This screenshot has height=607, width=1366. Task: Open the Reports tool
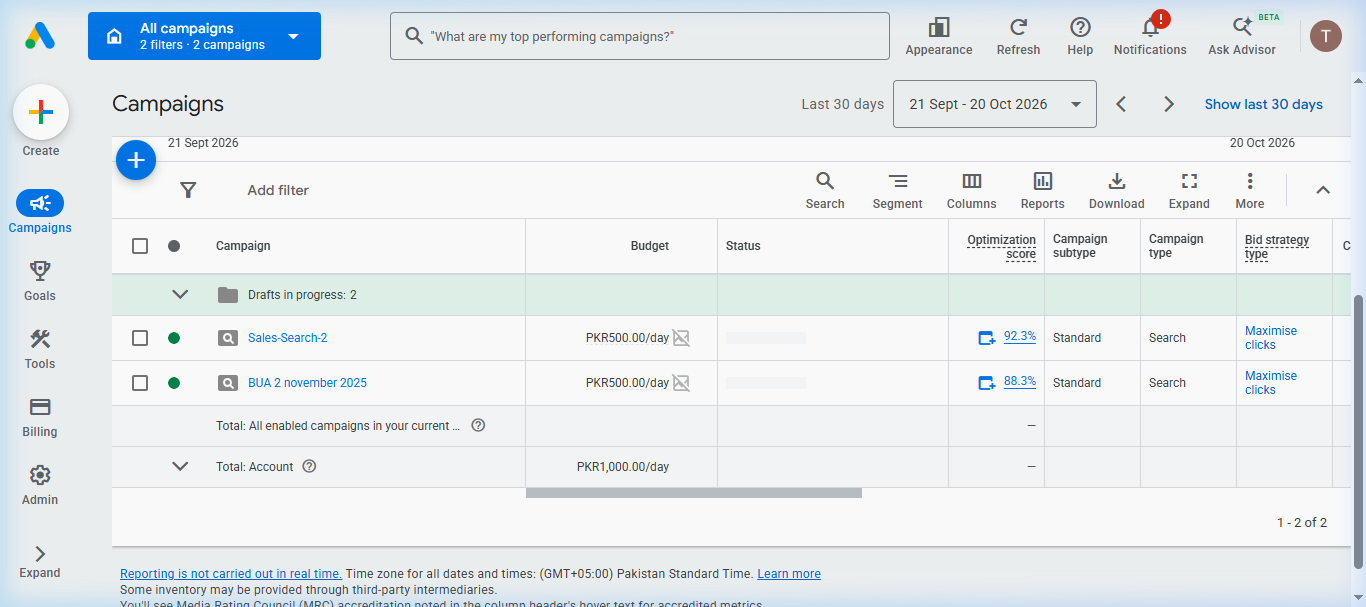pos(1042,190)
